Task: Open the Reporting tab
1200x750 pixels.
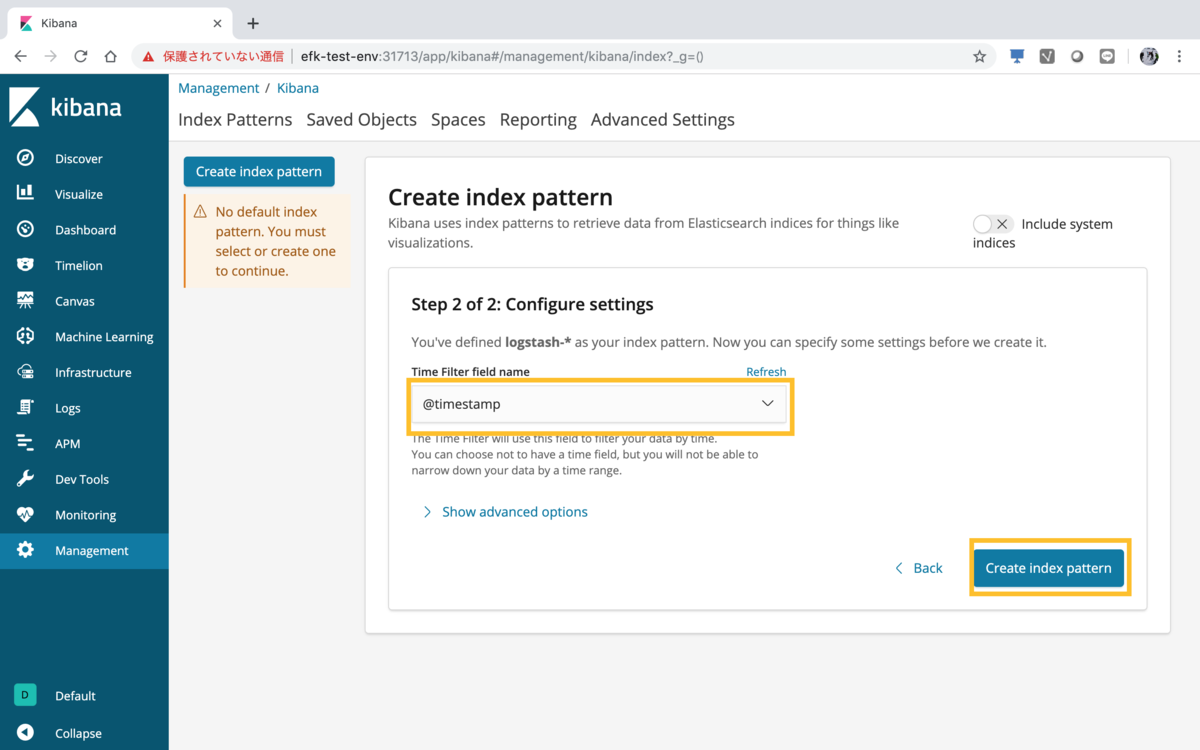Action: click(x=538, y=120)
